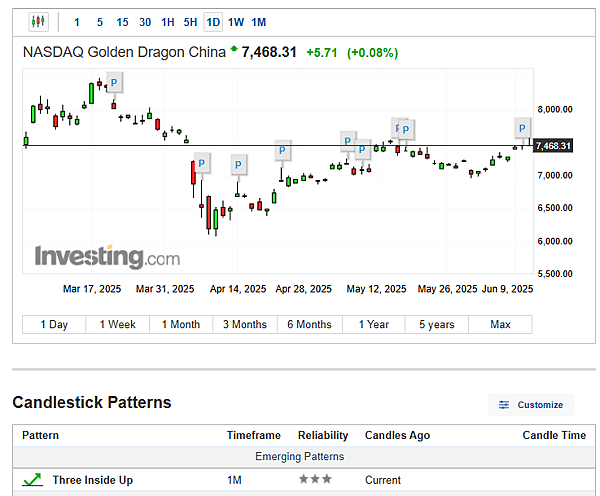The height and width of the screenshot is (496, 600).
Task: Click the rightmost pattern marker near June 9
Action: tap(522, 127)
